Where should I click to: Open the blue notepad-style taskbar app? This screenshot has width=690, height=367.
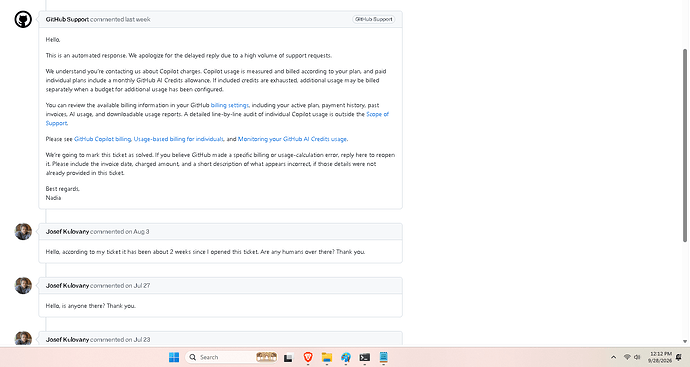[x=383, y=357]
